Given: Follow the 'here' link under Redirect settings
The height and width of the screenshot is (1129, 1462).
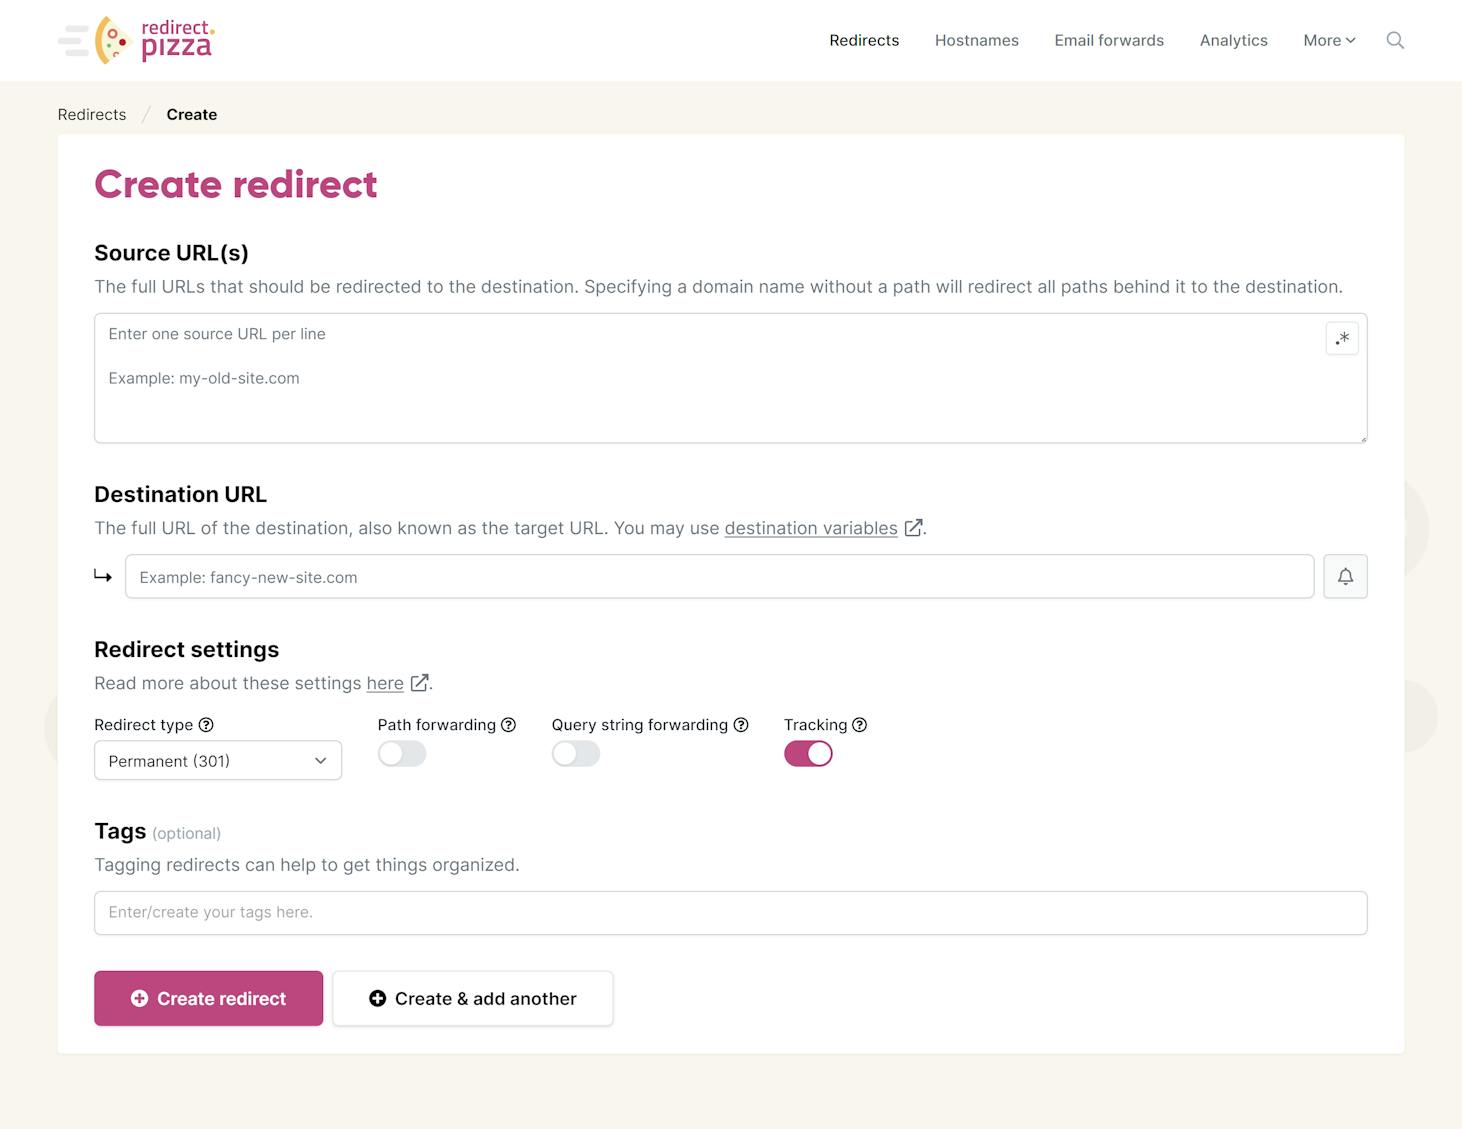Looking at the screenshot, I should point(385,683).
